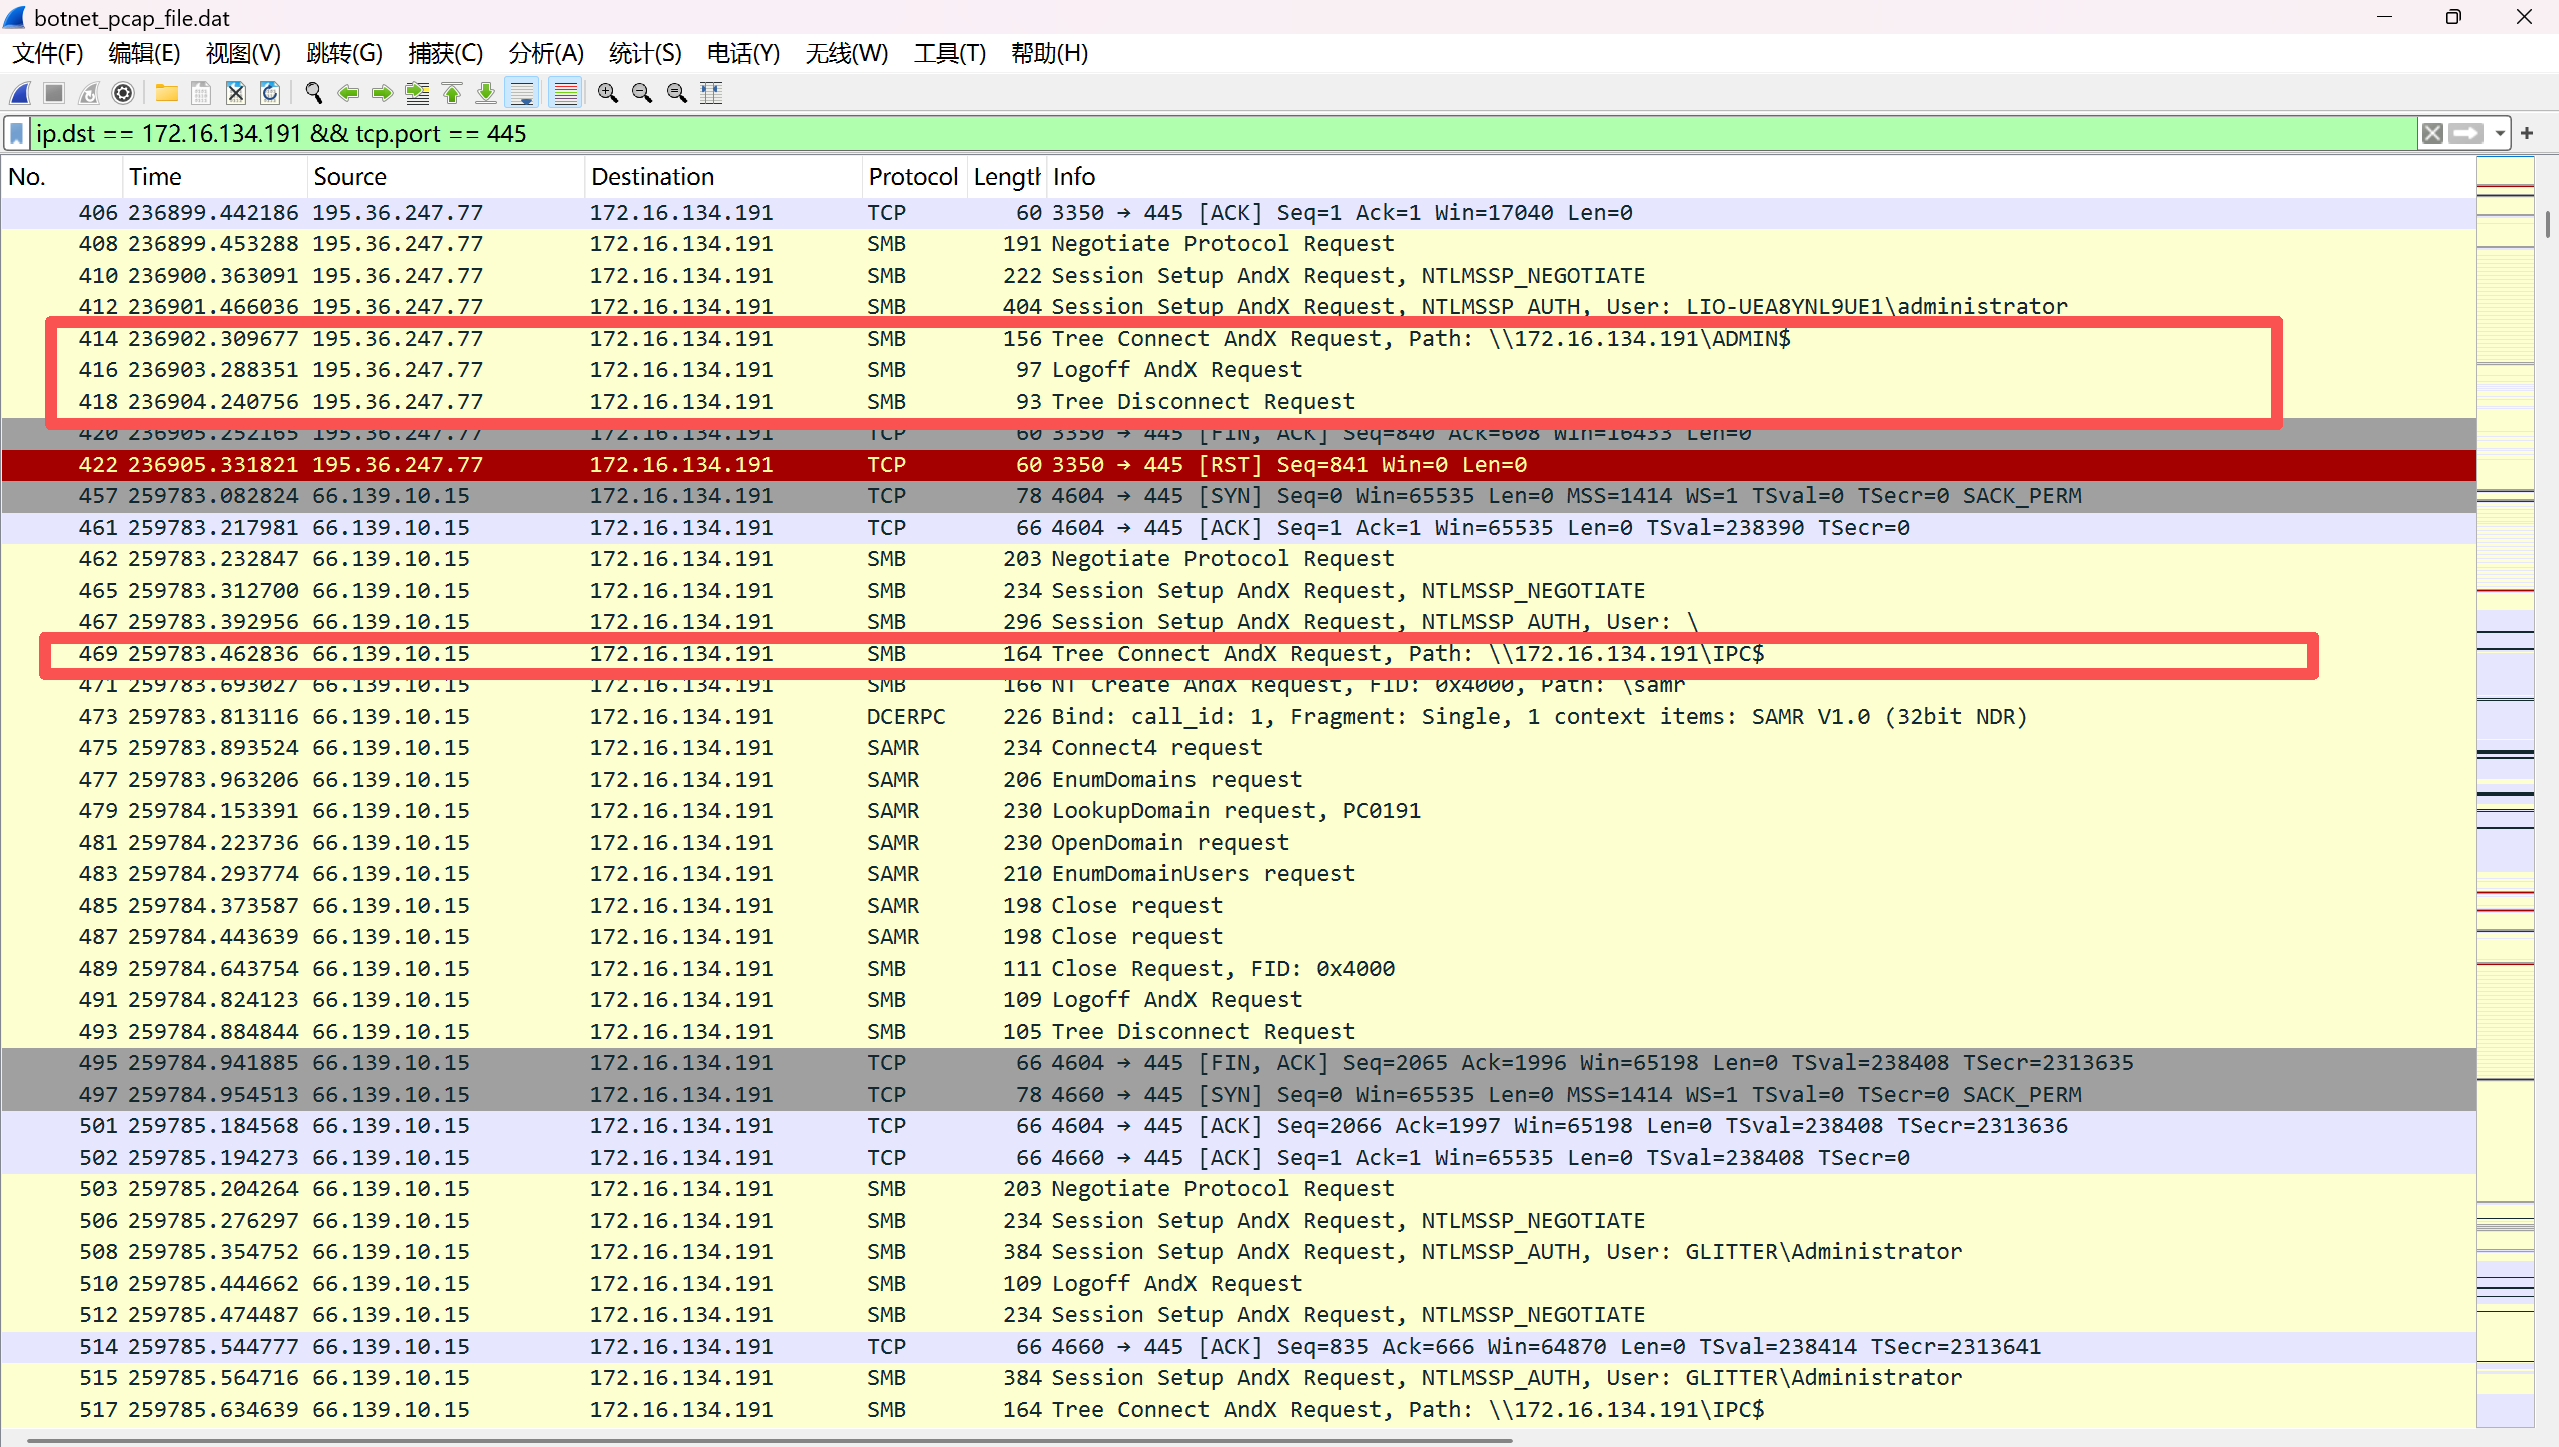2559x1447 pixels.
Task: Click the start capture shark fin icon
Action: tap(20, 93)
